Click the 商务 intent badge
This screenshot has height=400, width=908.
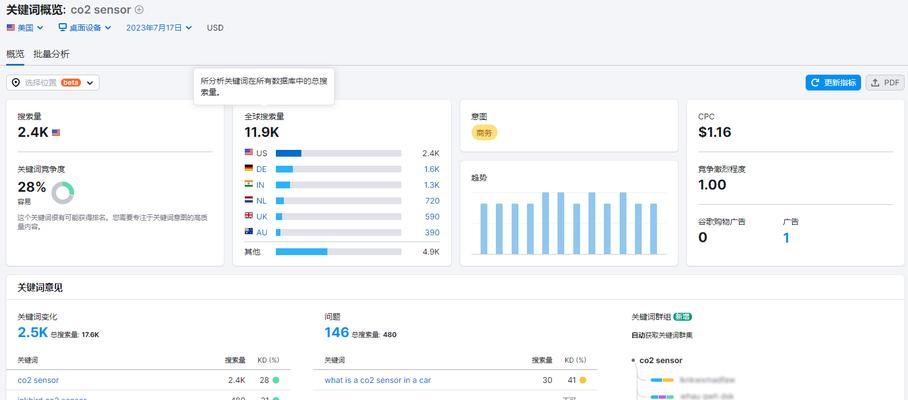click(x=484, y=133)
